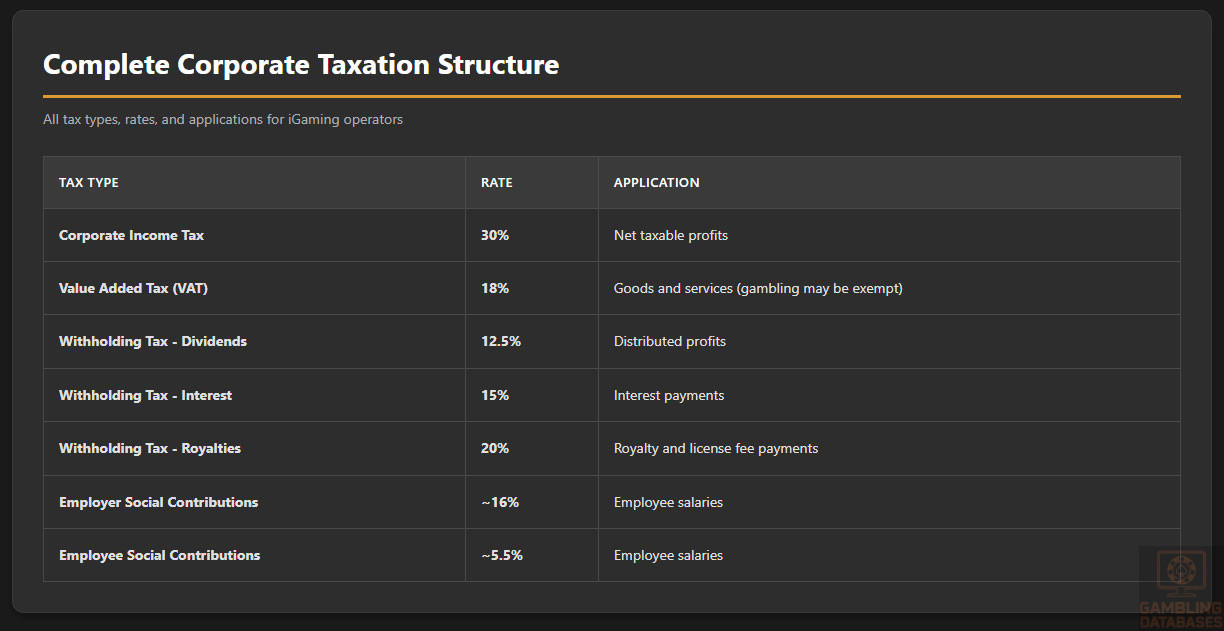This screenshot has width=1224, height=631.
Task: Click the ~5.5% employee rate value
Action: pyautogui.click(x=502, y=556)
